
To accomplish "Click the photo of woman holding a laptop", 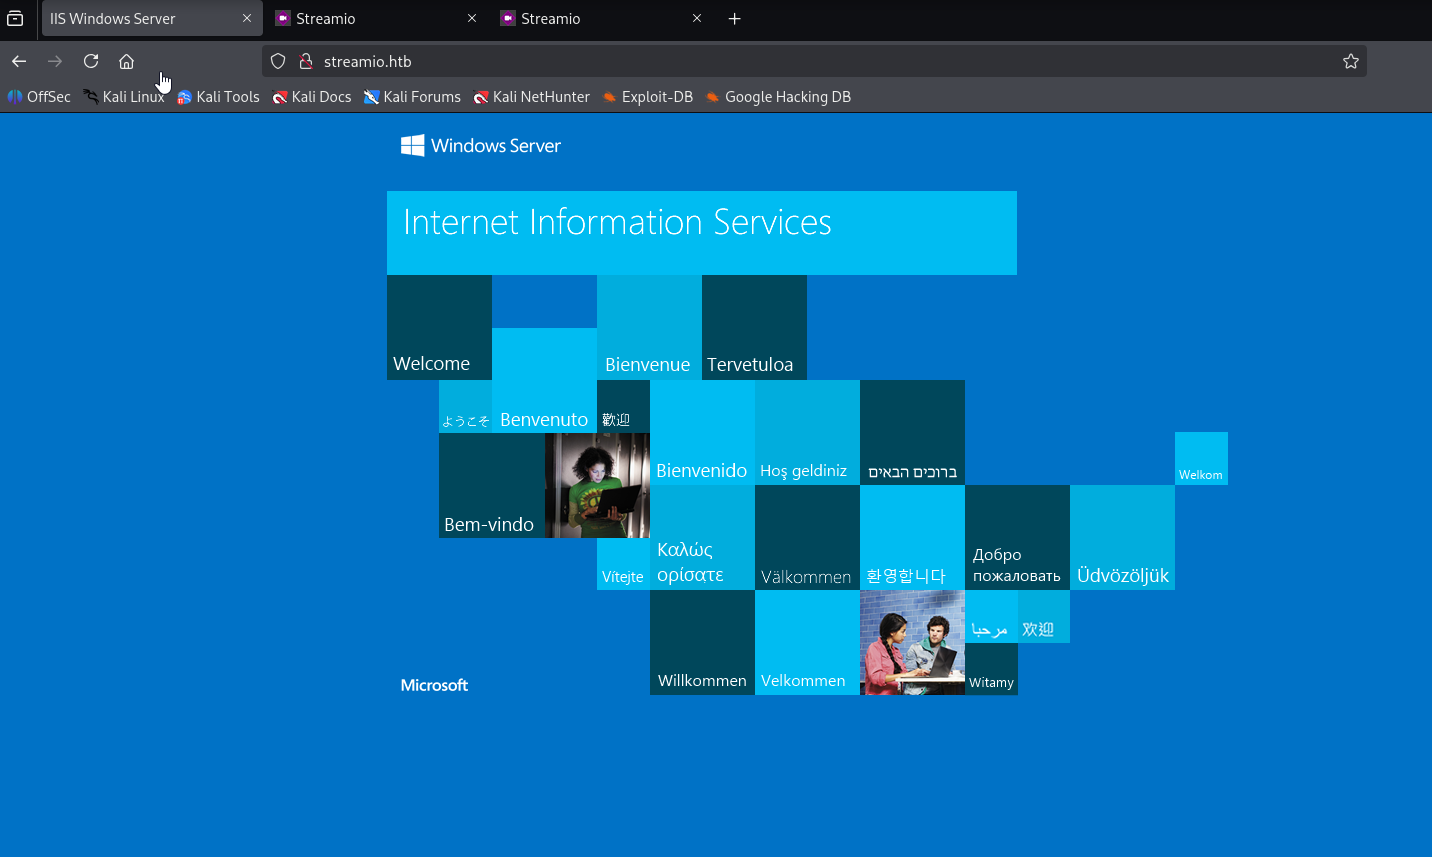I will click(x=597, y=485).
